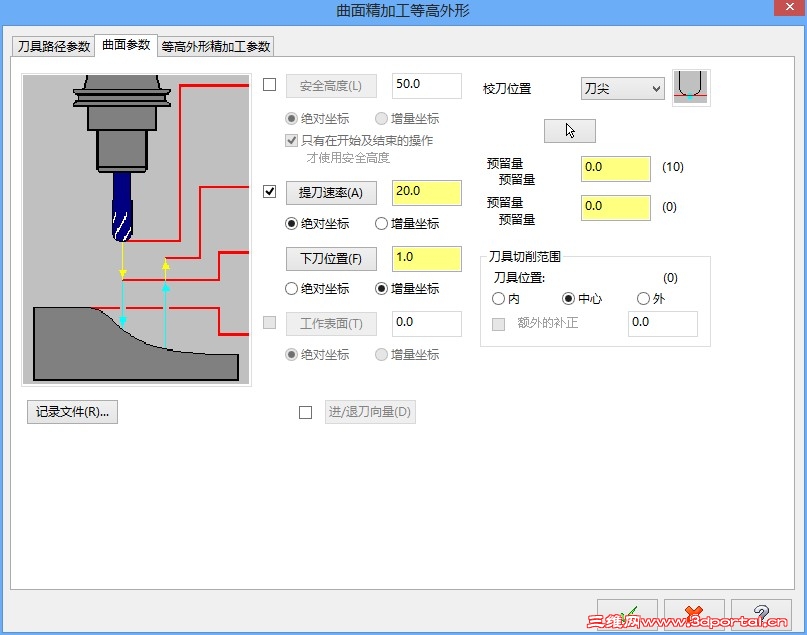Click the 工作表面(T) button
Screen dimensions: 807x635
tap(331, 324)
